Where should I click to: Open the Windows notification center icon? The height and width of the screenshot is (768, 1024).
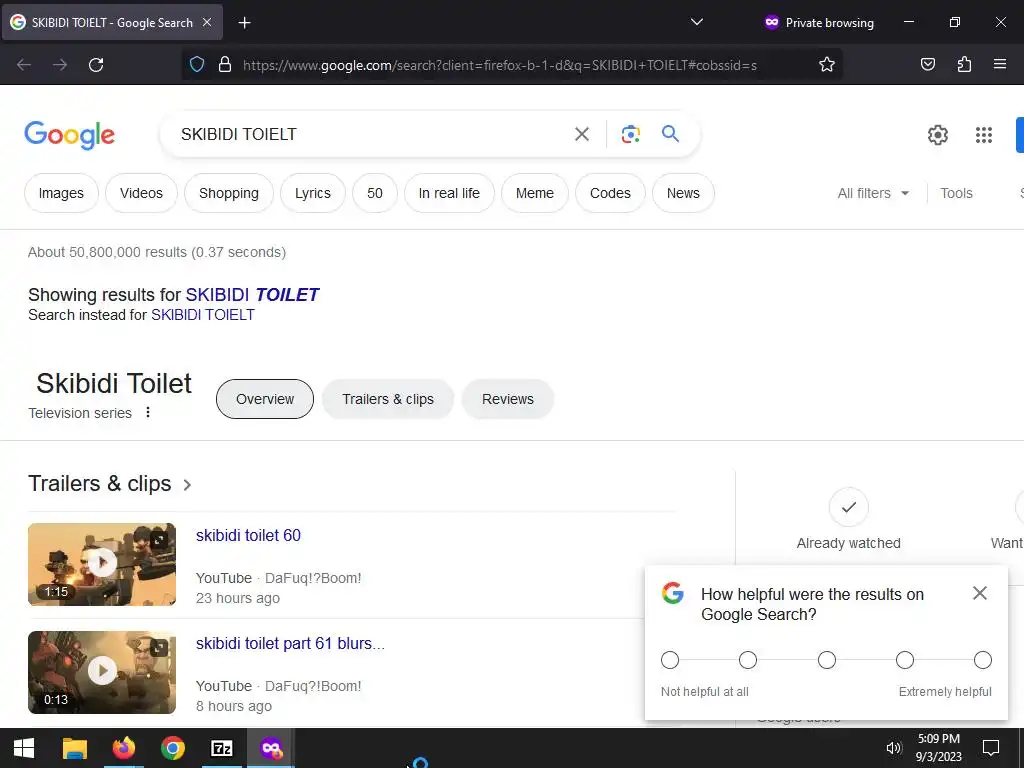(x=991, y=748)
